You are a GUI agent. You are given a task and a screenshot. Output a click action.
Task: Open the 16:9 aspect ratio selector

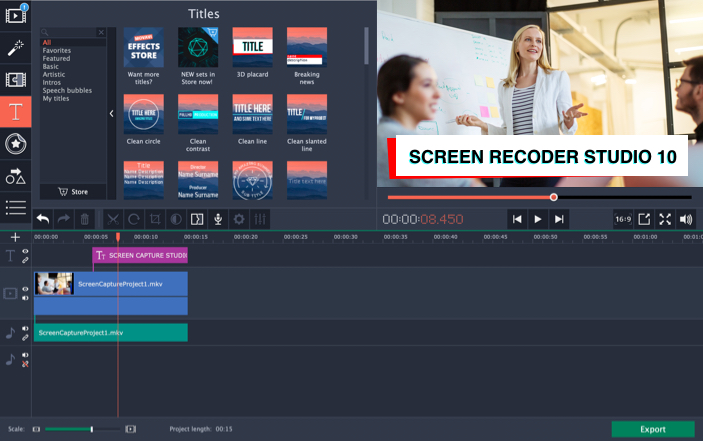[622, 219]
